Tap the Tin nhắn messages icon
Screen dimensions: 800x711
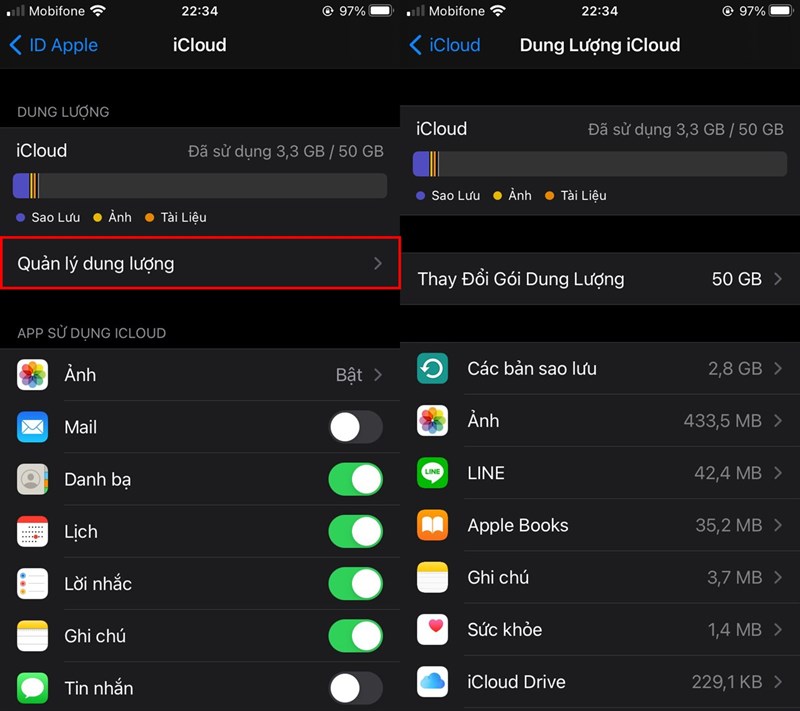click(33, 688)
